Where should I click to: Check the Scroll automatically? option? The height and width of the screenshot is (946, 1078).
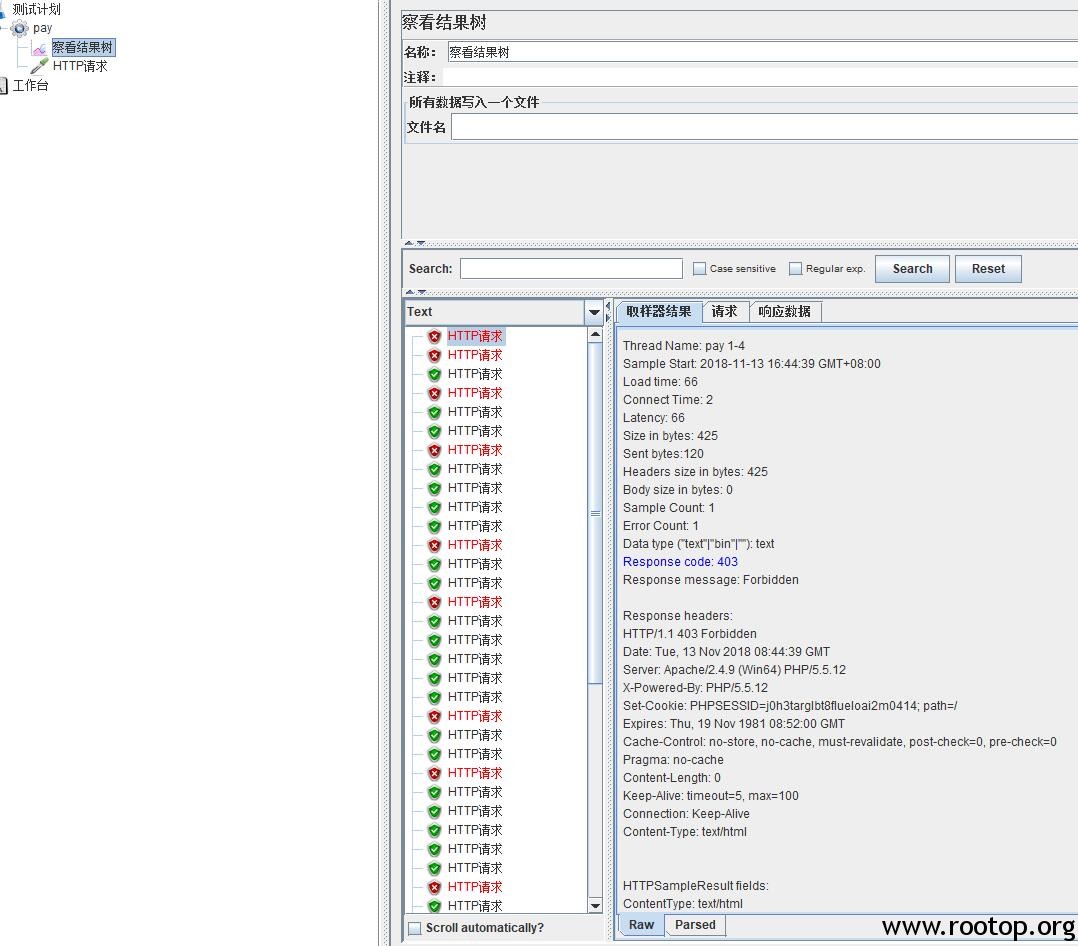pyautogui.click(x=414, y=928)
